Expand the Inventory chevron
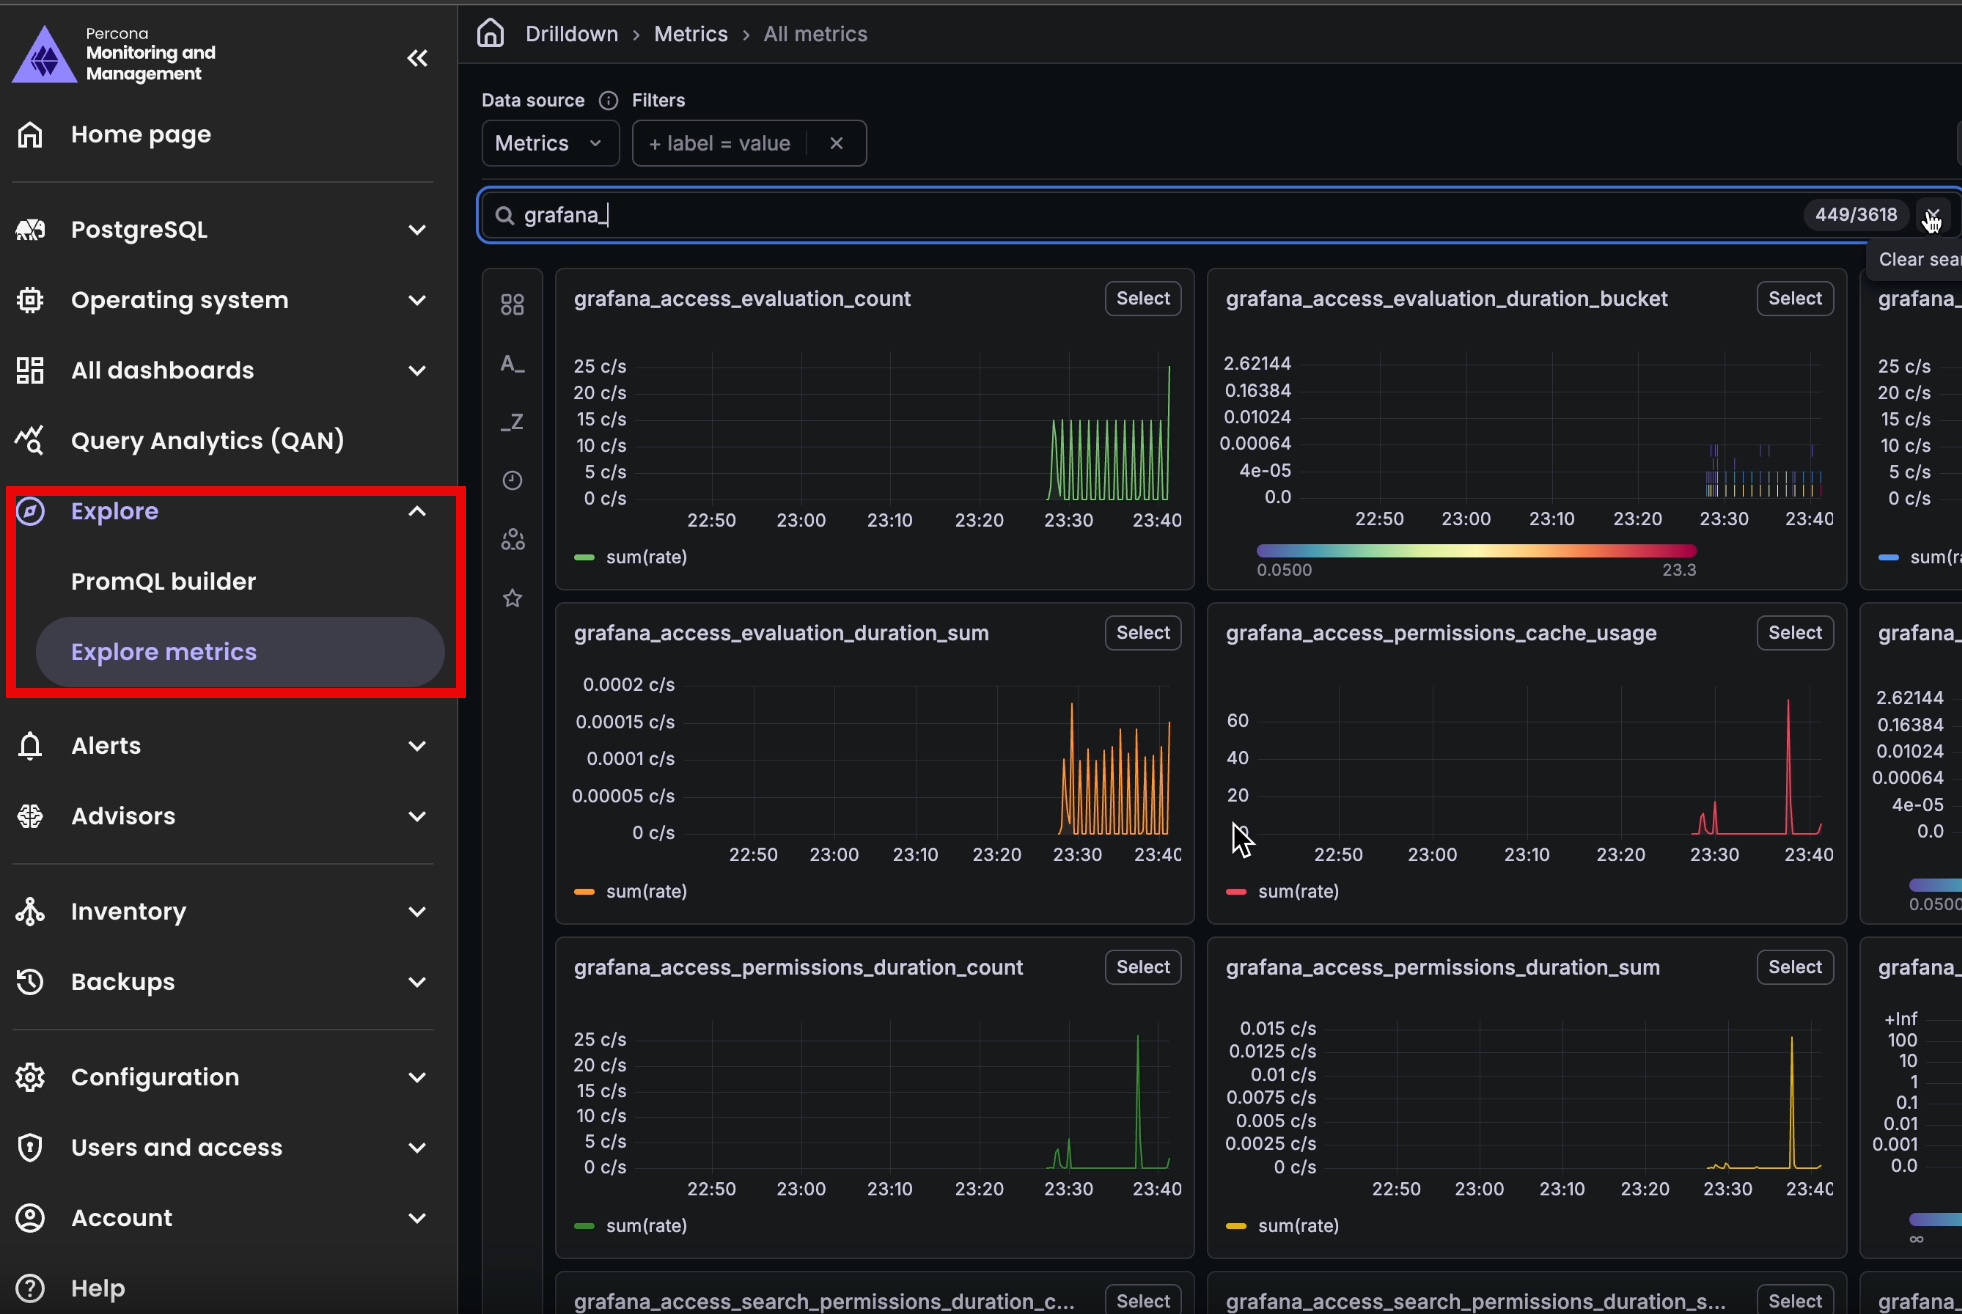 click(417, 911)
